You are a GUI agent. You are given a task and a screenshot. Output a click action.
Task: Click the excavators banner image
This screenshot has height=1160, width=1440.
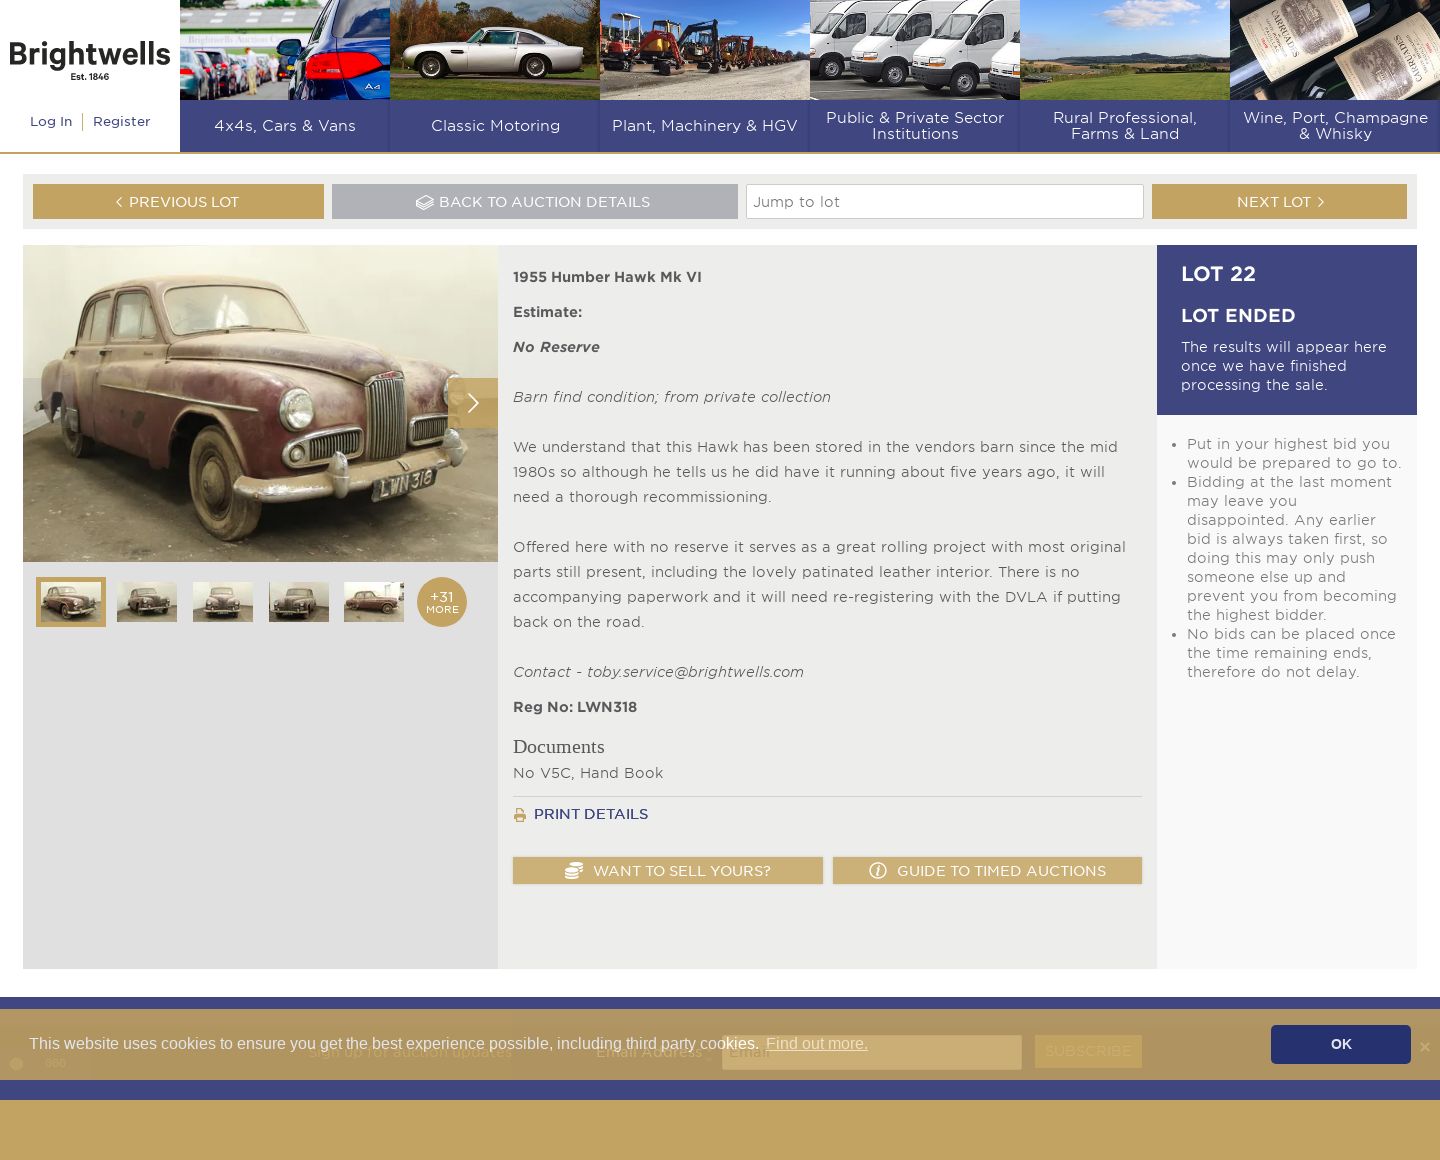[x=705, y=50]
